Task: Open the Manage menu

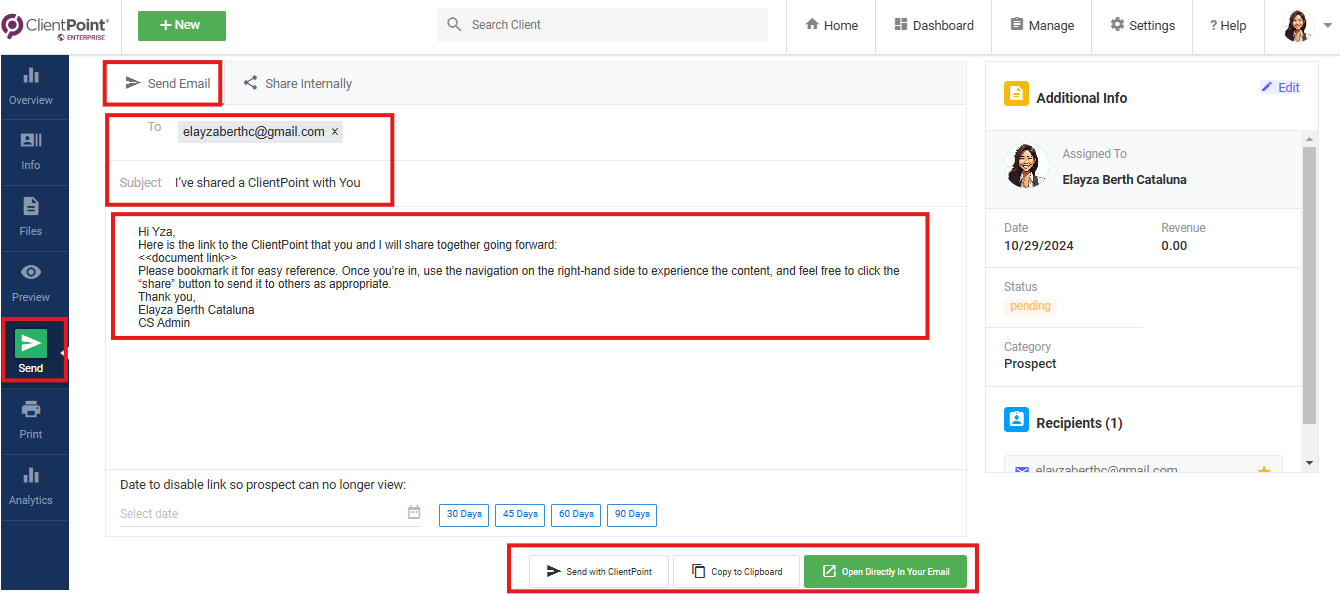Action: 1042,26
